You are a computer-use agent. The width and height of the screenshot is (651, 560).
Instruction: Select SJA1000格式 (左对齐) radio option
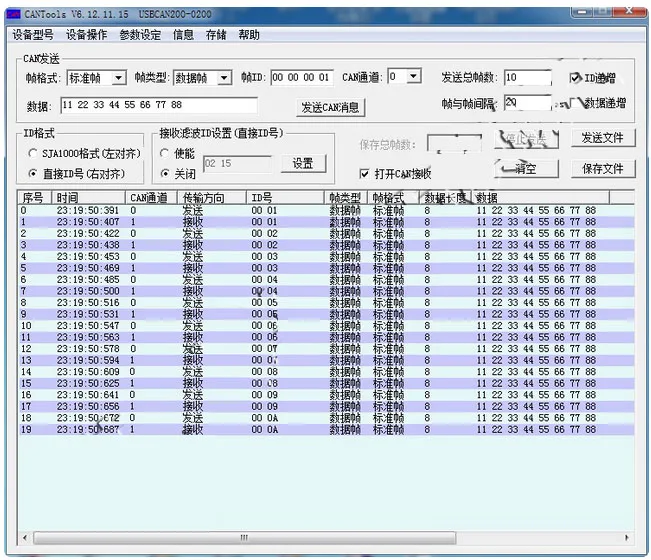[32, 154]
